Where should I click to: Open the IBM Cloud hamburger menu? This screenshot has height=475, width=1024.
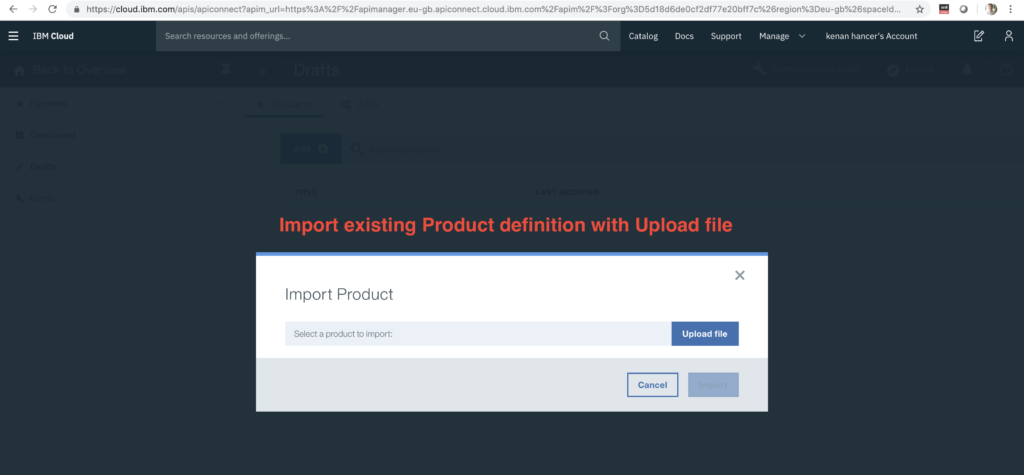(13, 36)
